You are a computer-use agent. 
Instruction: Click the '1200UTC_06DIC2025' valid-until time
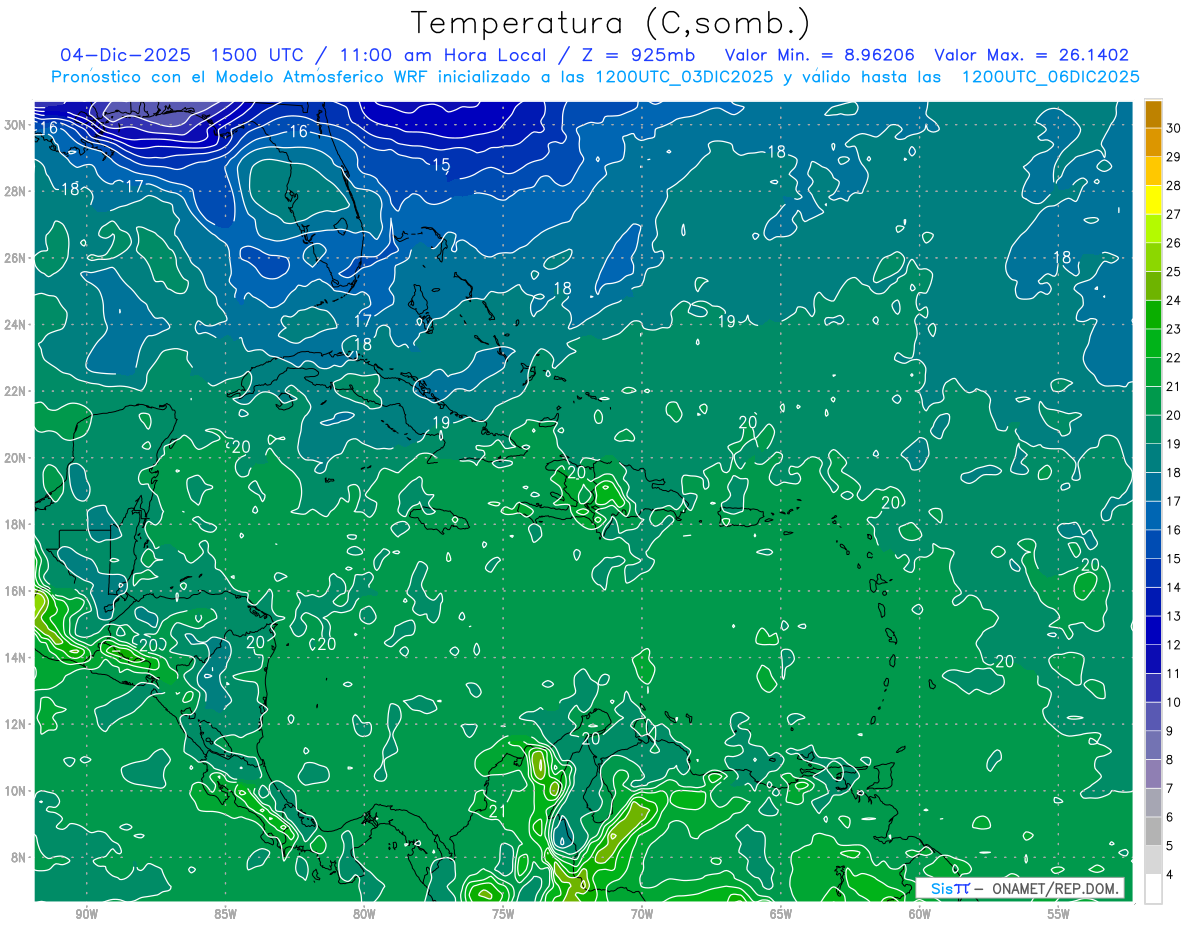tap(1050, 77)
